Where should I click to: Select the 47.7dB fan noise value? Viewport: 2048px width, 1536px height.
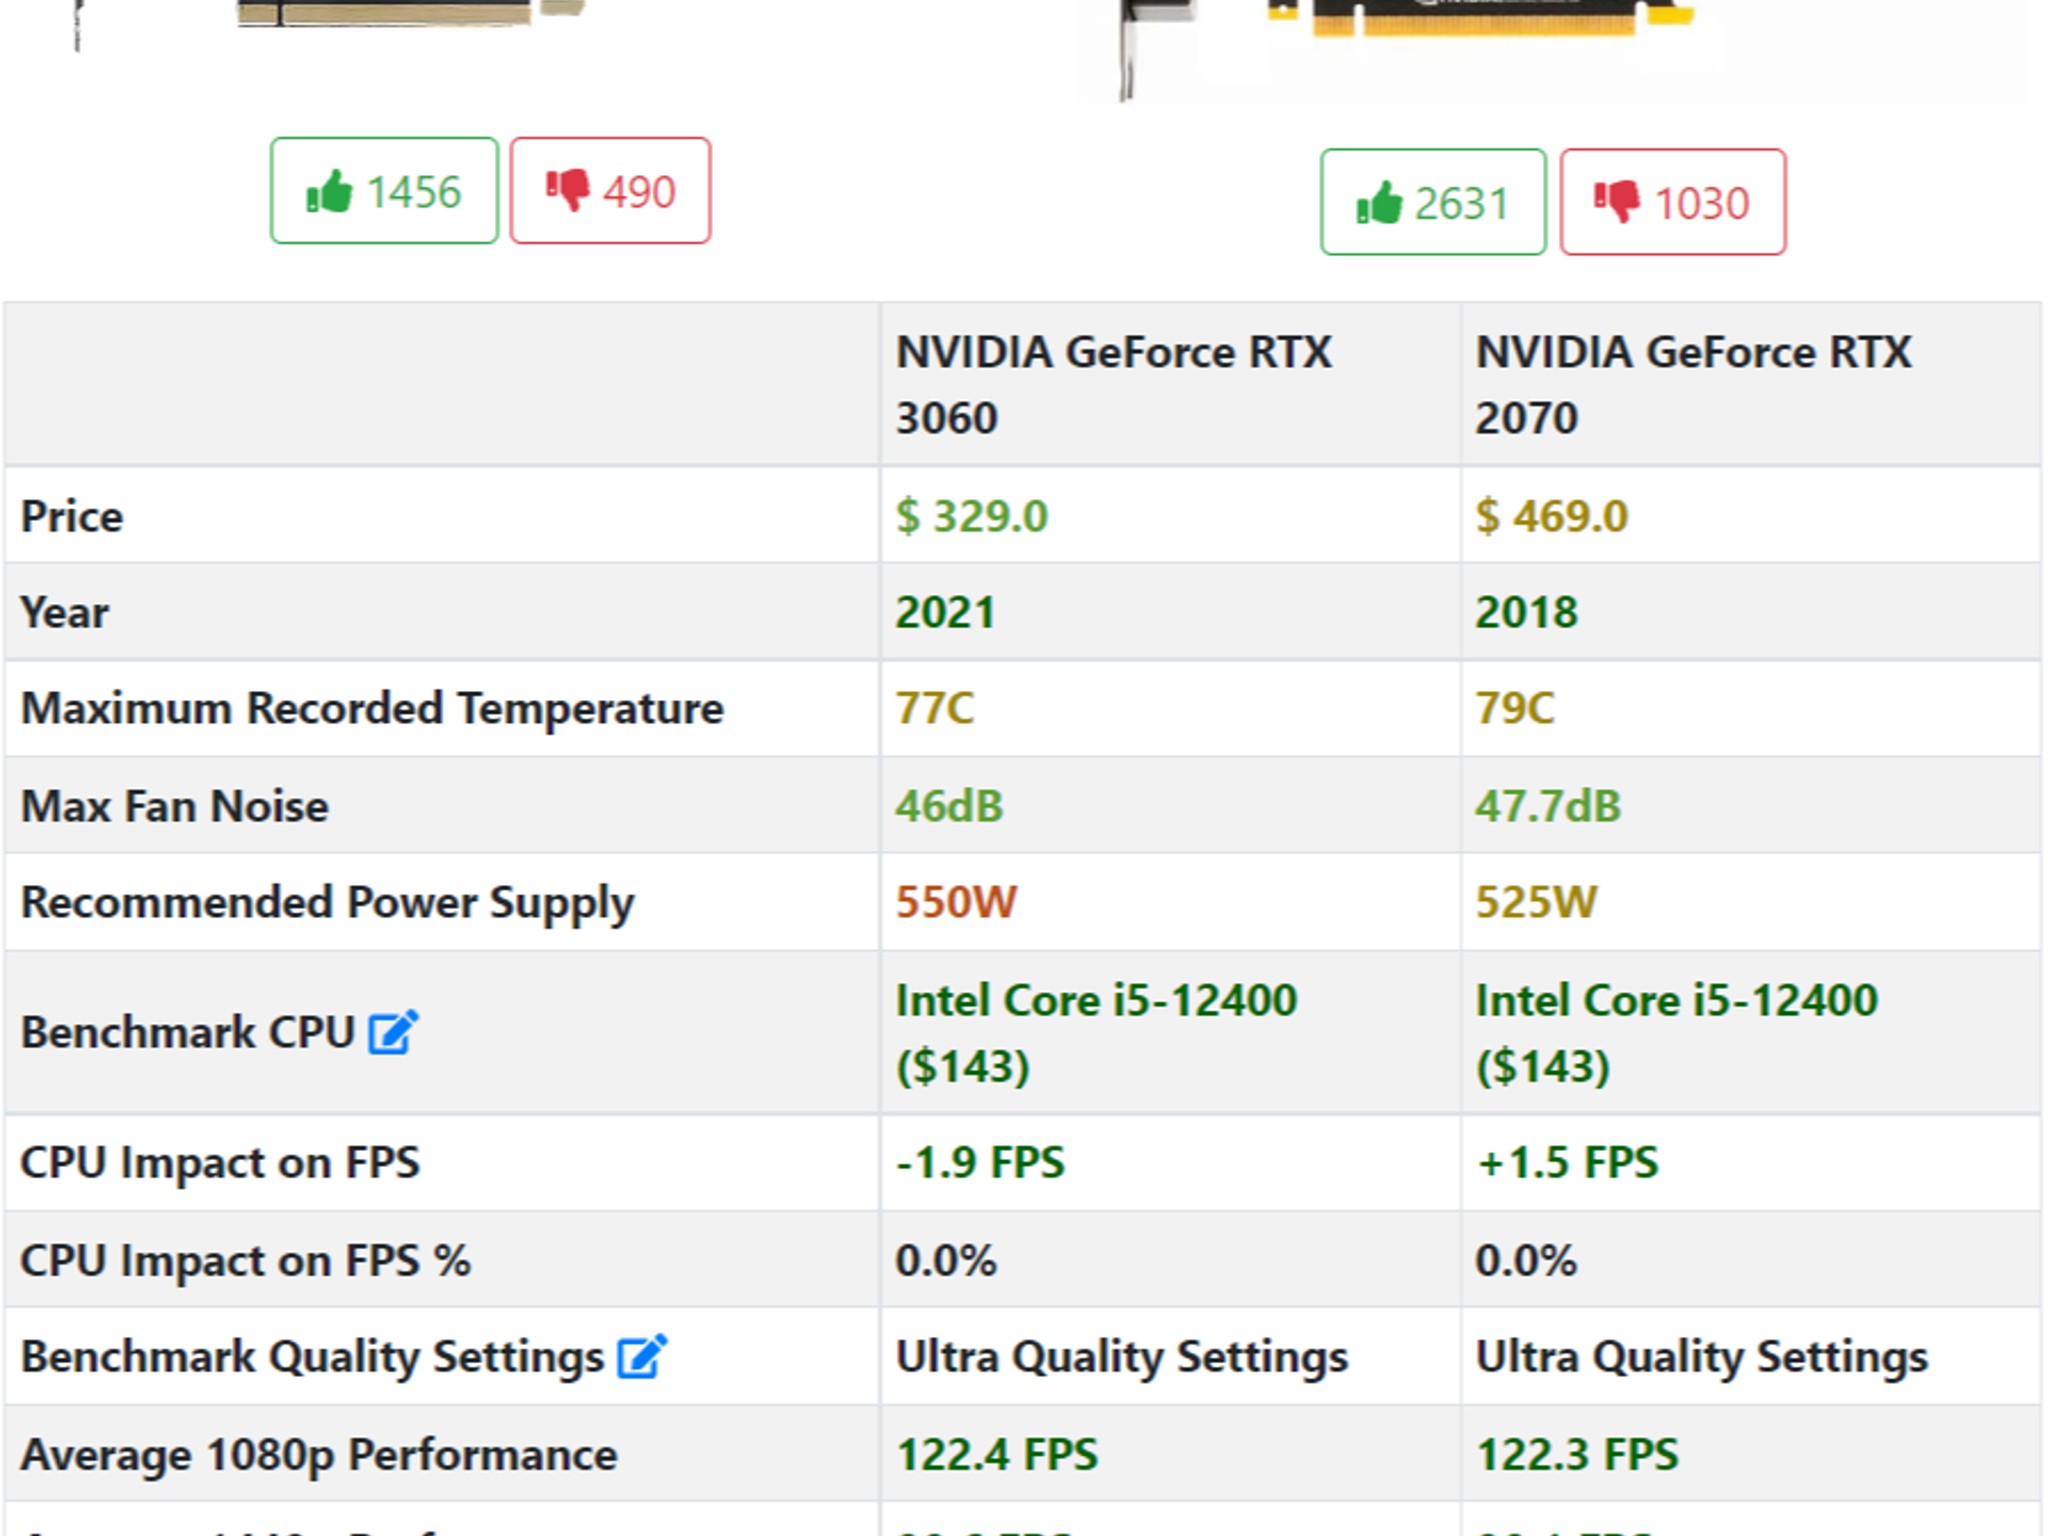1548,806
